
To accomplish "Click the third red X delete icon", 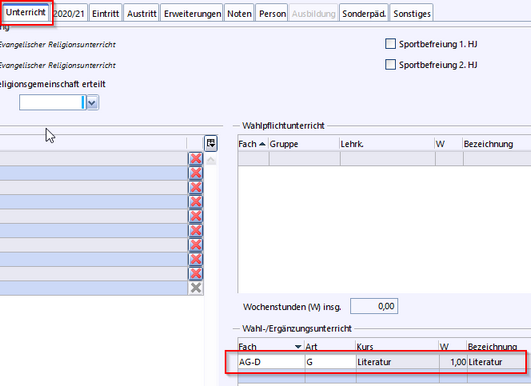I will point(196,187).
